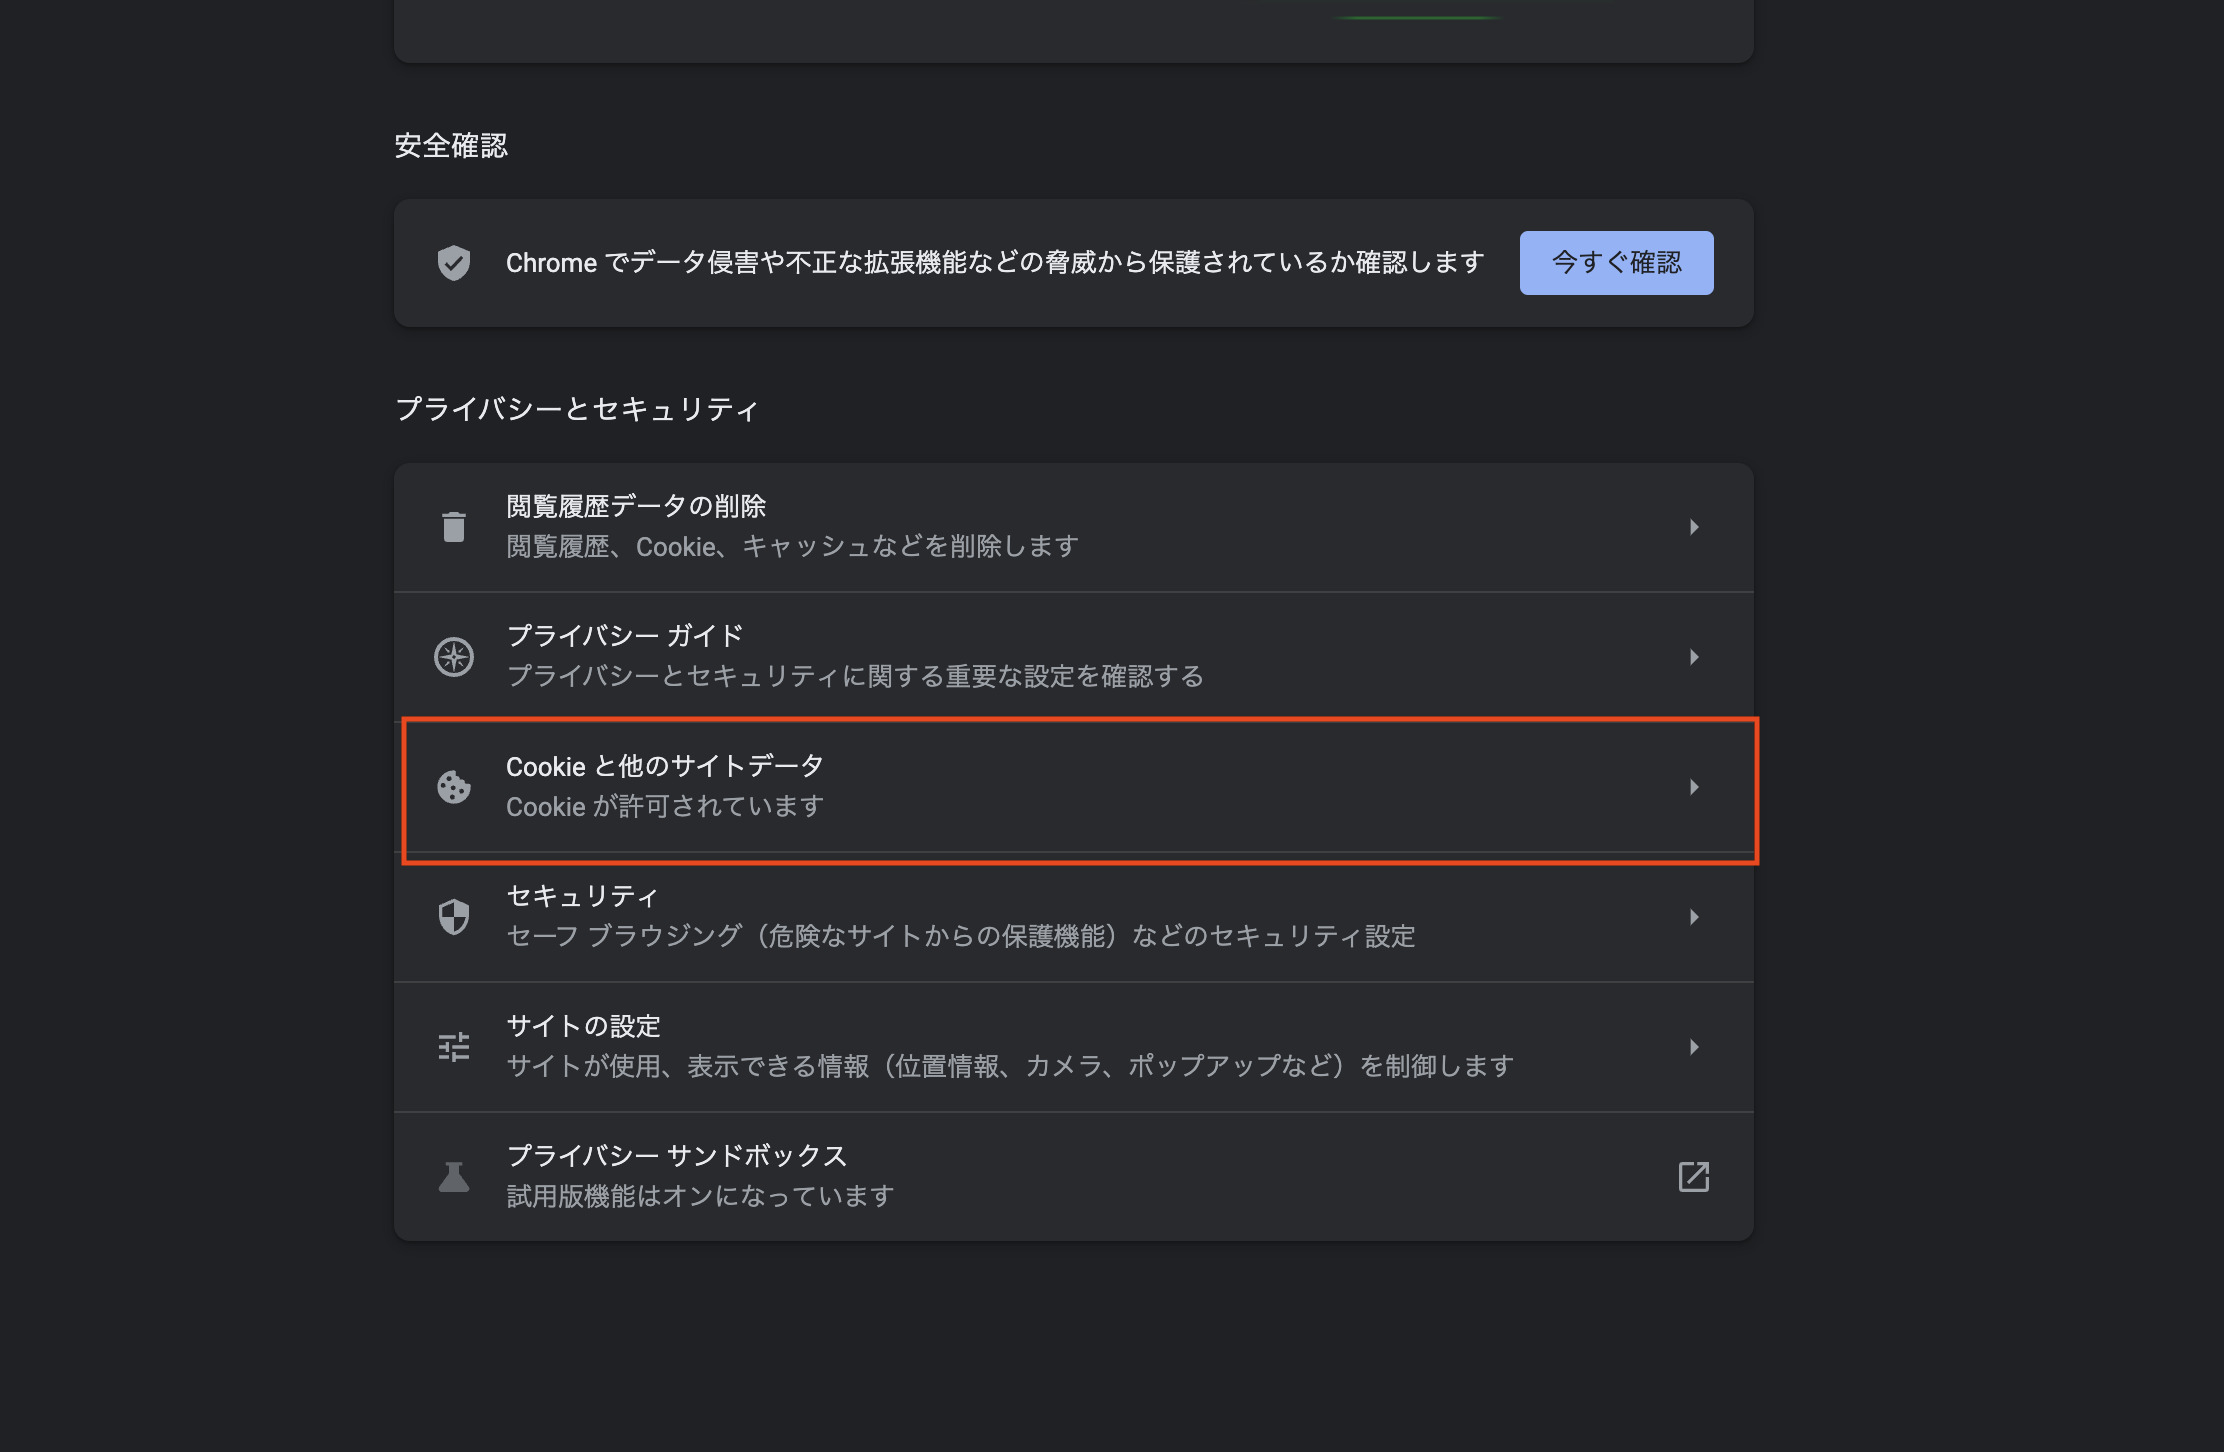Select Cookie と他のサイトデータ entry

click(1074, 787)
